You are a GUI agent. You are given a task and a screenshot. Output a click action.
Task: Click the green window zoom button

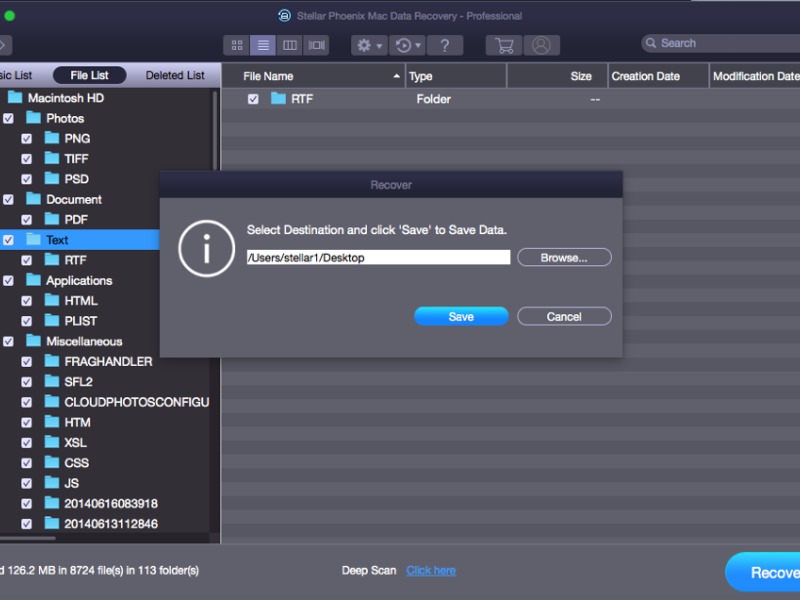(x=9, y=16)
